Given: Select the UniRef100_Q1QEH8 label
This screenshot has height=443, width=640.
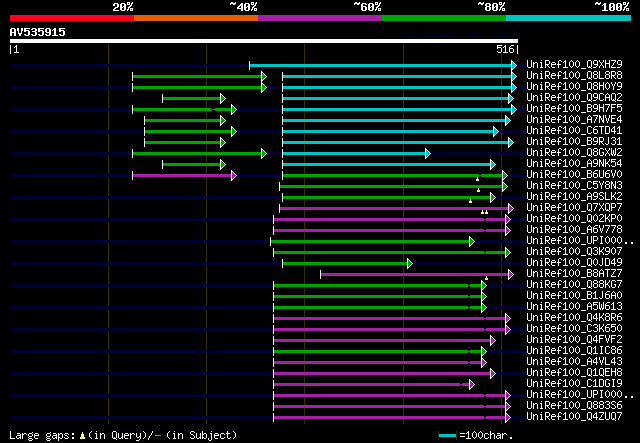Looking at the screenshot, I should point(574,373).
